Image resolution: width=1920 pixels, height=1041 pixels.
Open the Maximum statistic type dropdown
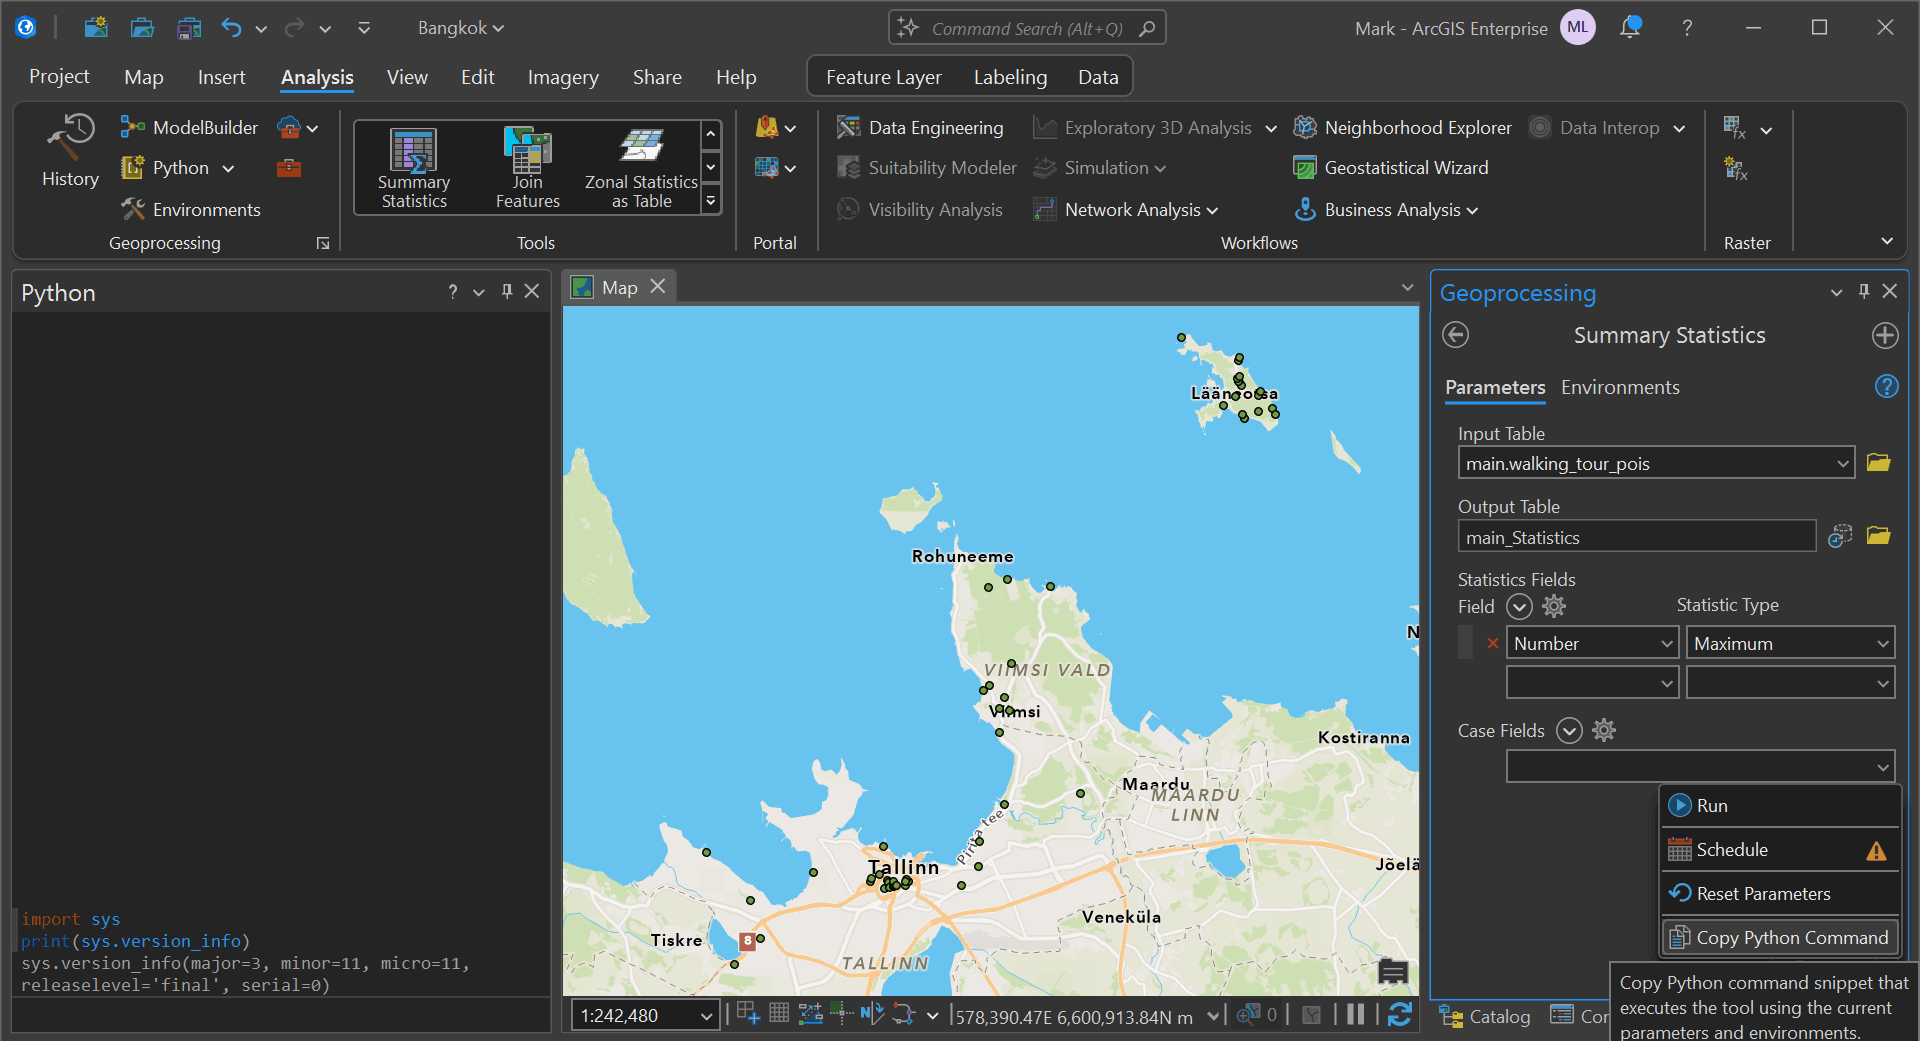[1882, 644]
